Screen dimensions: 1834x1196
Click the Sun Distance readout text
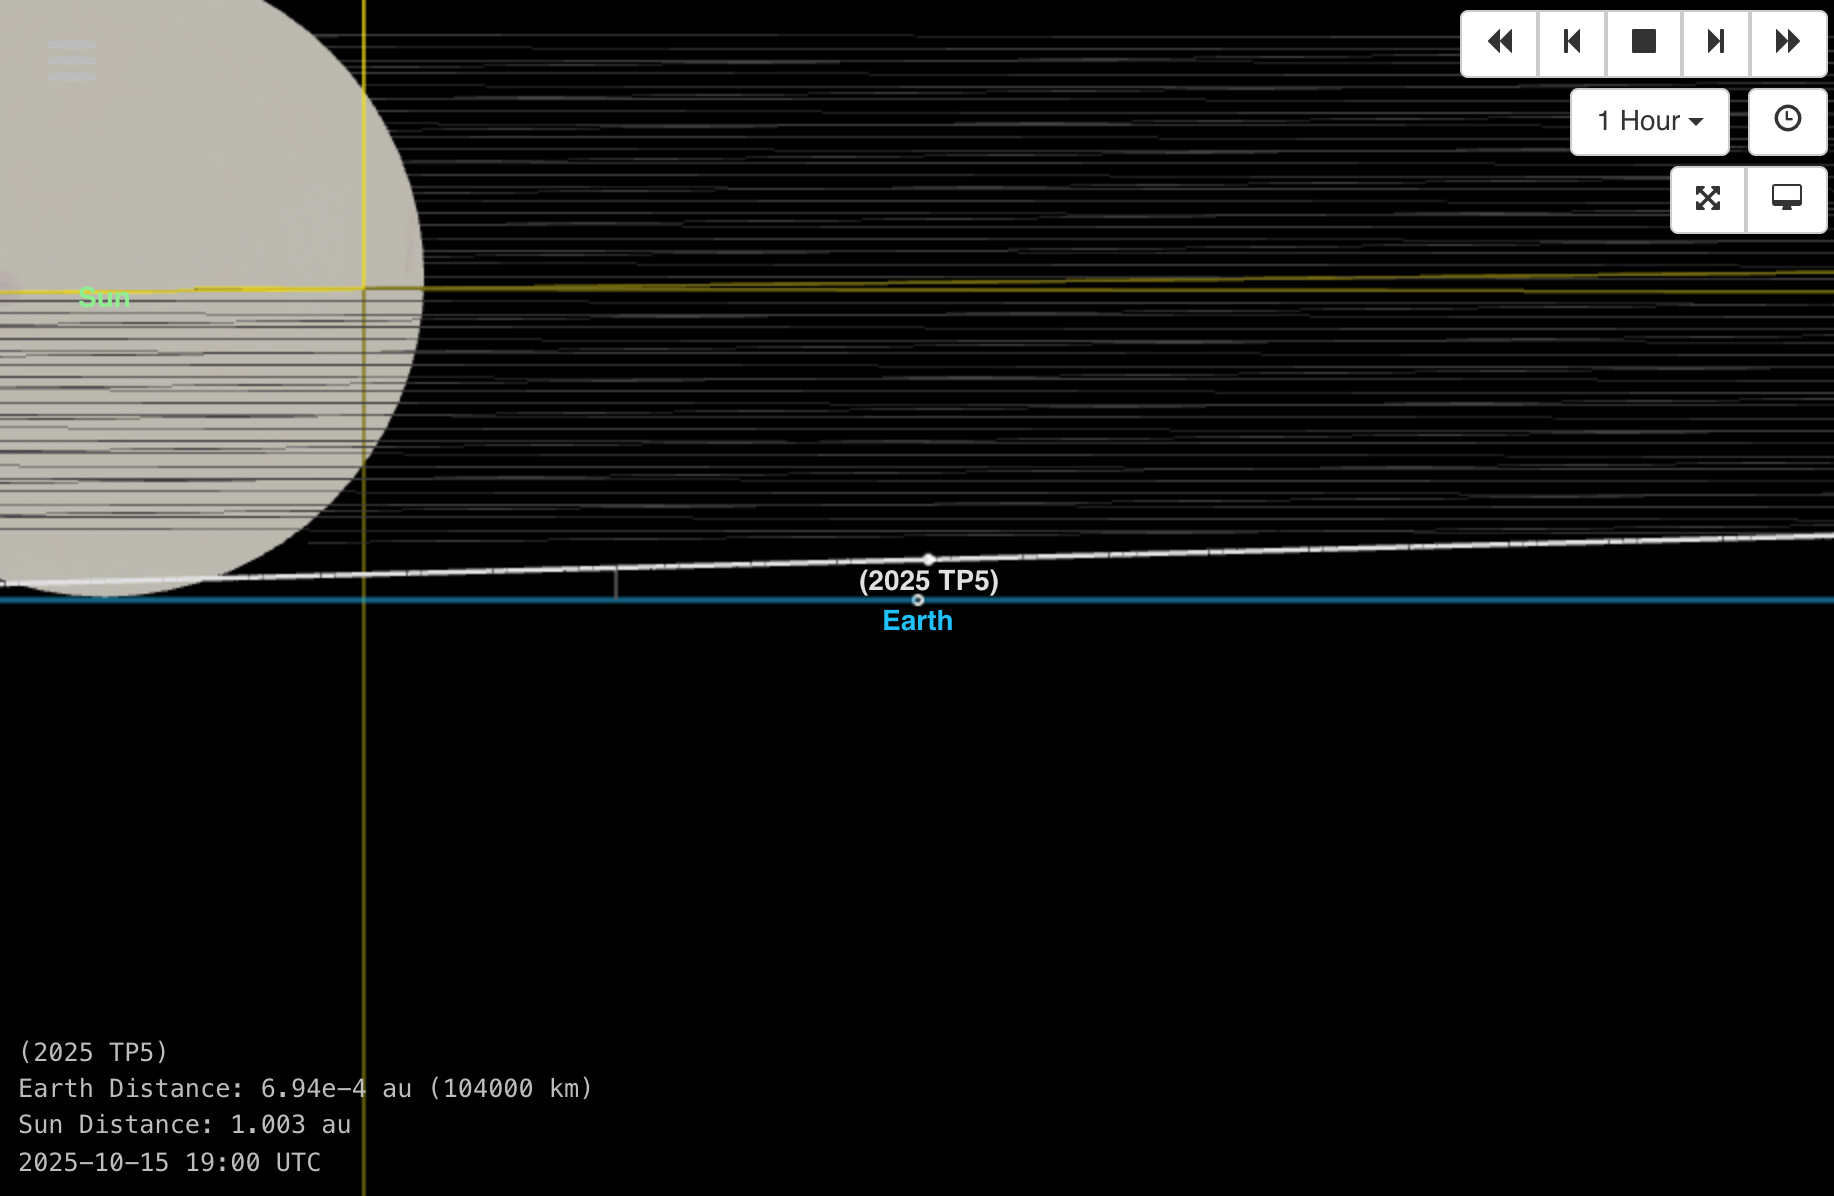coord(184,1125)
